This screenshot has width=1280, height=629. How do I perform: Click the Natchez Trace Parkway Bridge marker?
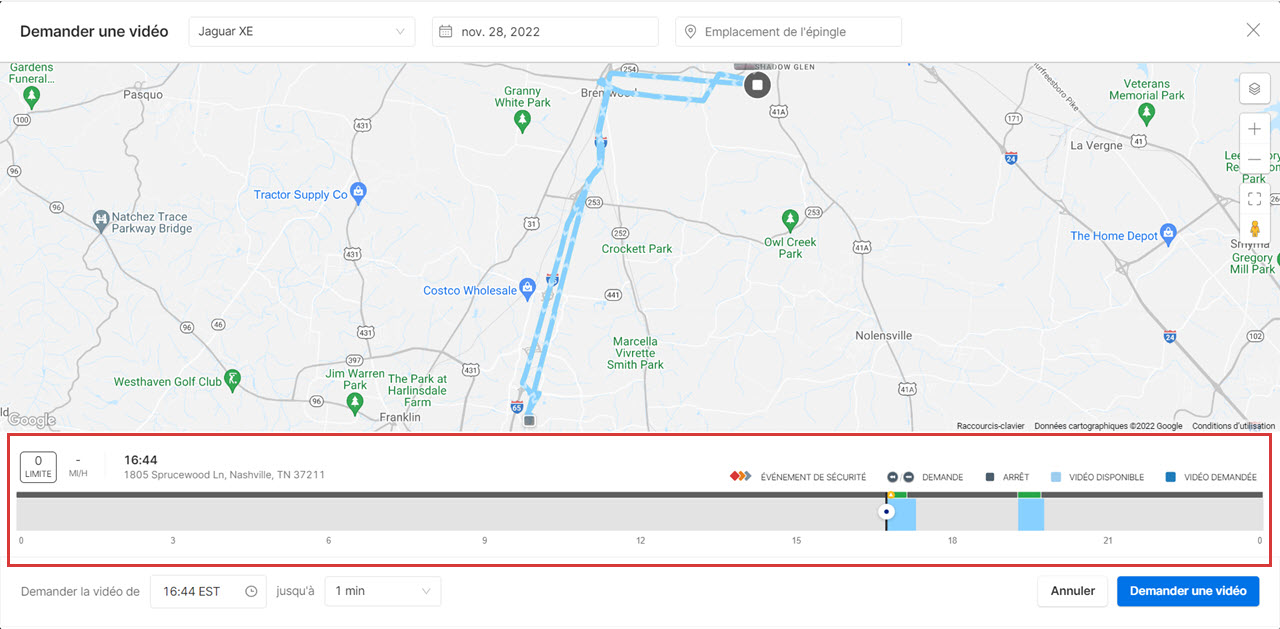point(100,218)
